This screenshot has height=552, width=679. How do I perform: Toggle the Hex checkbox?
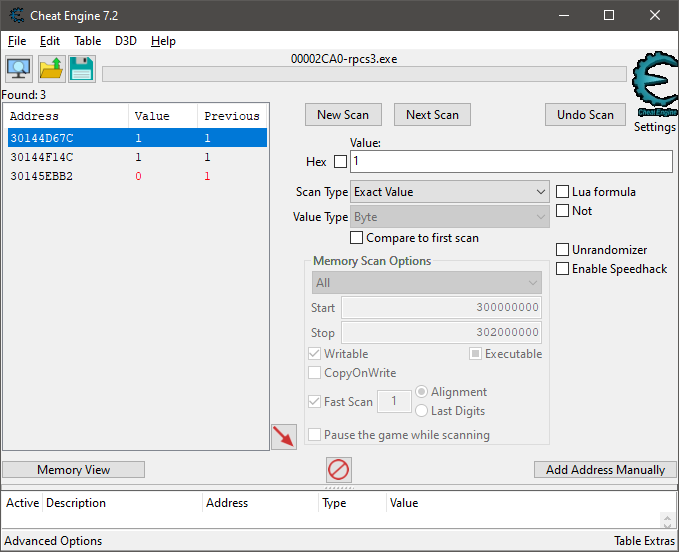340,162
